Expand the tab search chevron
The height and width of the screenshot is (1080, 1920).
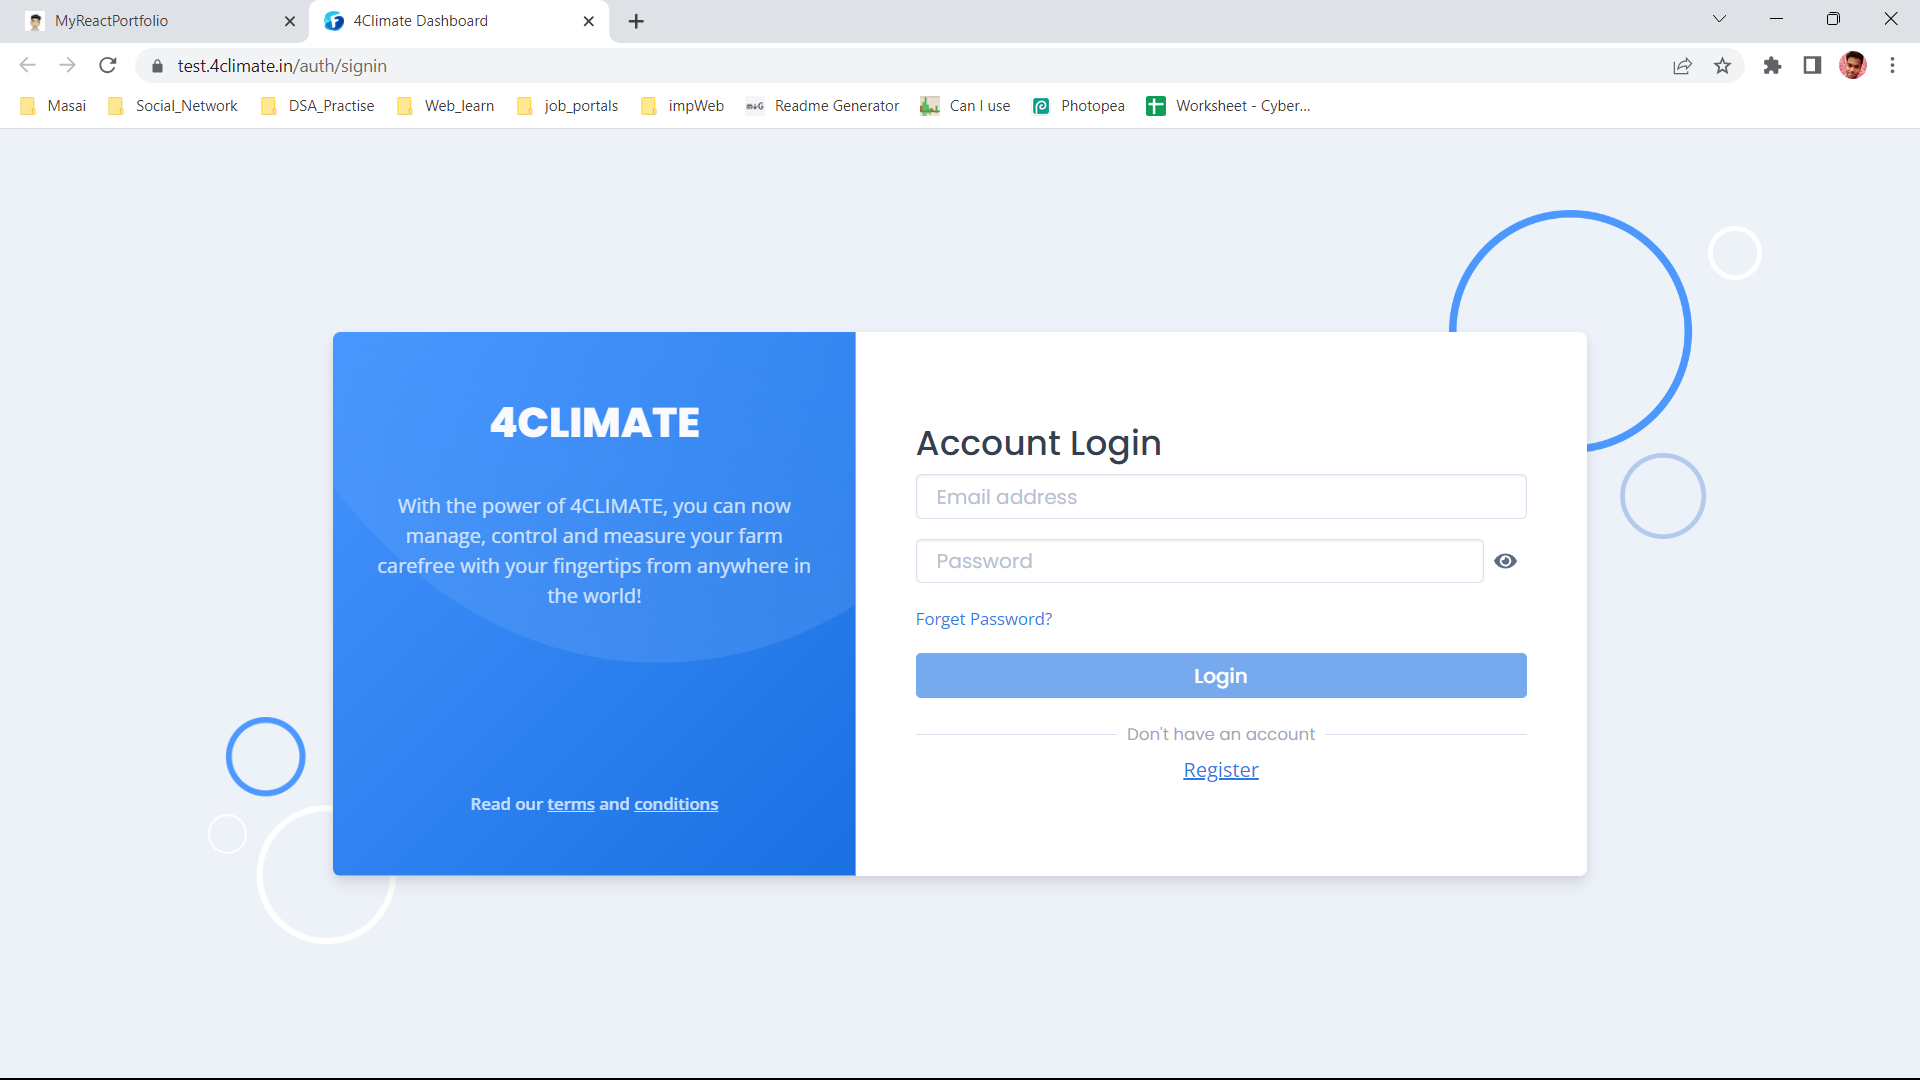click(1719, 19)
